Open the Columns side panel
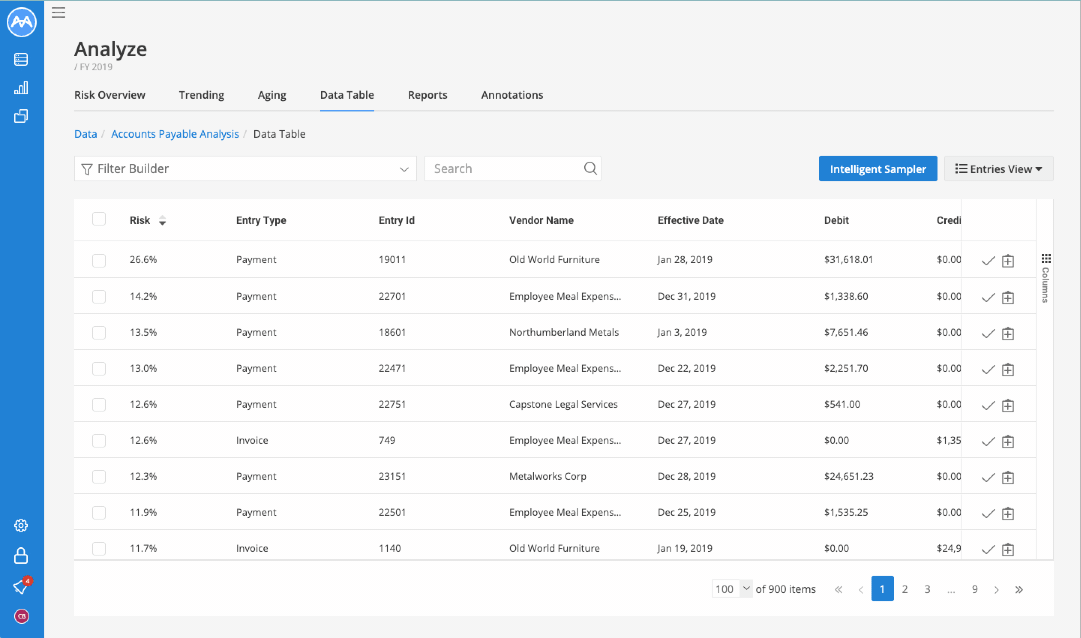Screen dimensions: 1081x638 coord(1046,278)
